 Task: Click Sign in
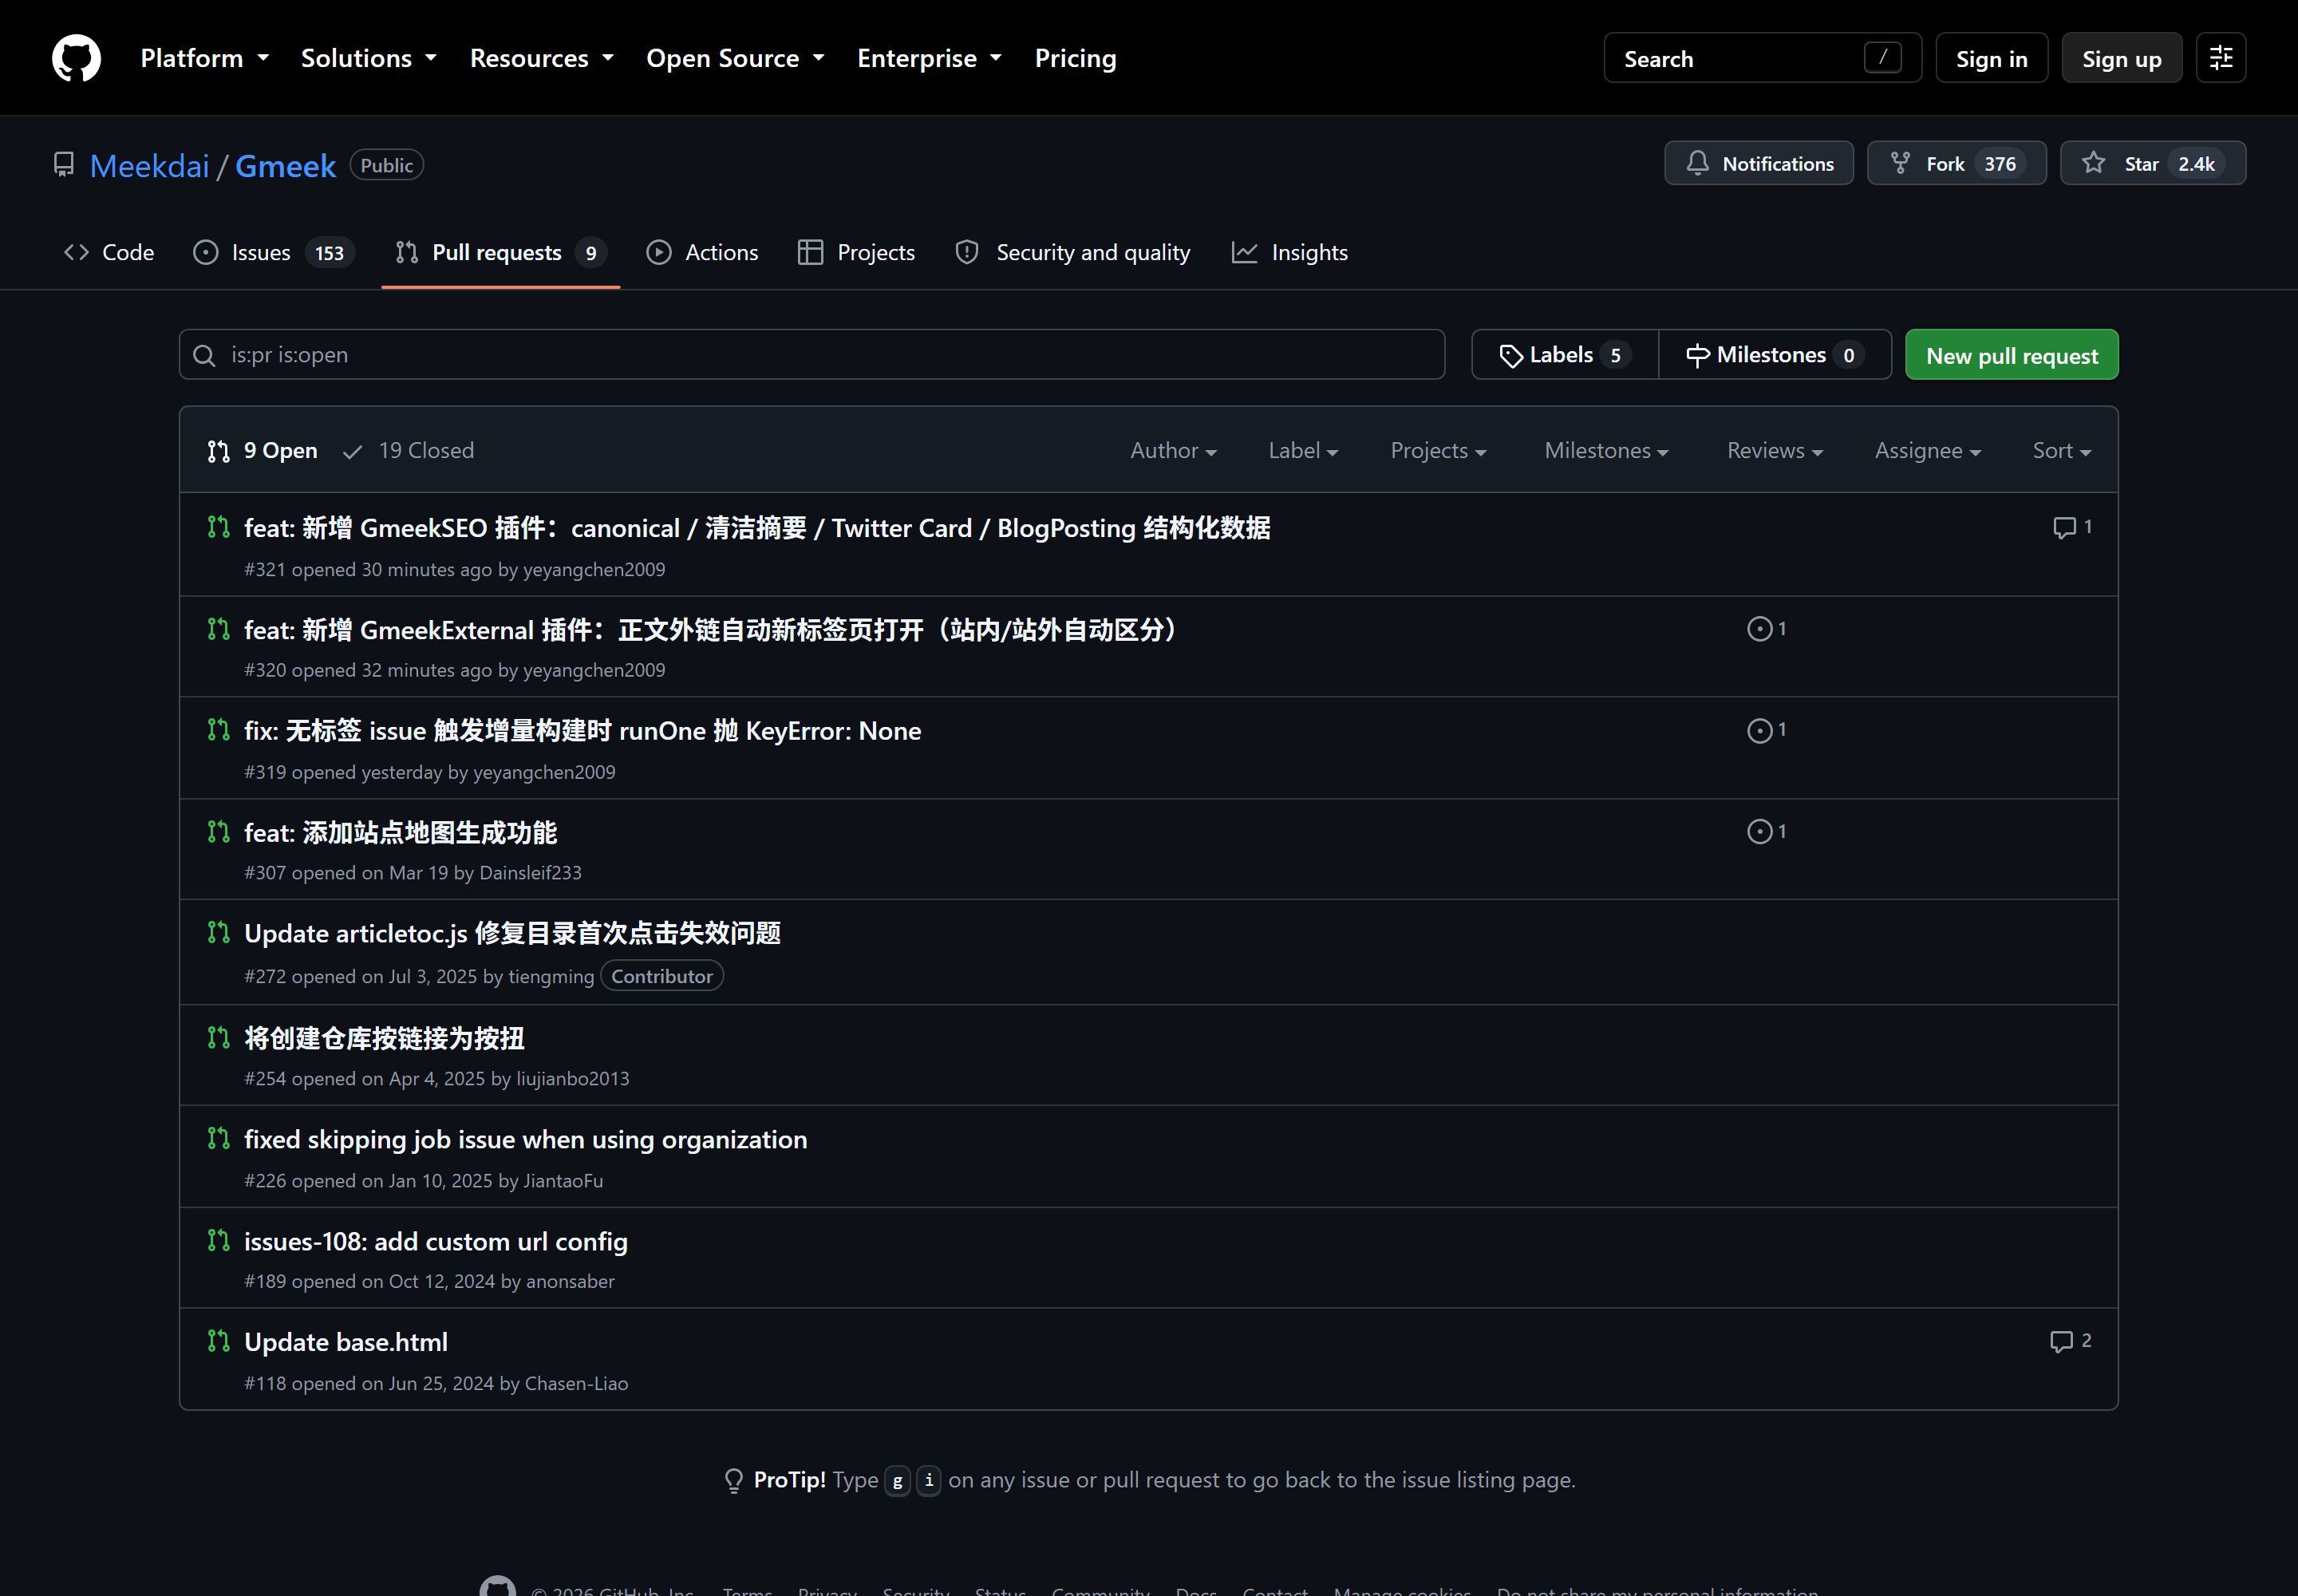pyautogui.click(x=1991, y=58)
